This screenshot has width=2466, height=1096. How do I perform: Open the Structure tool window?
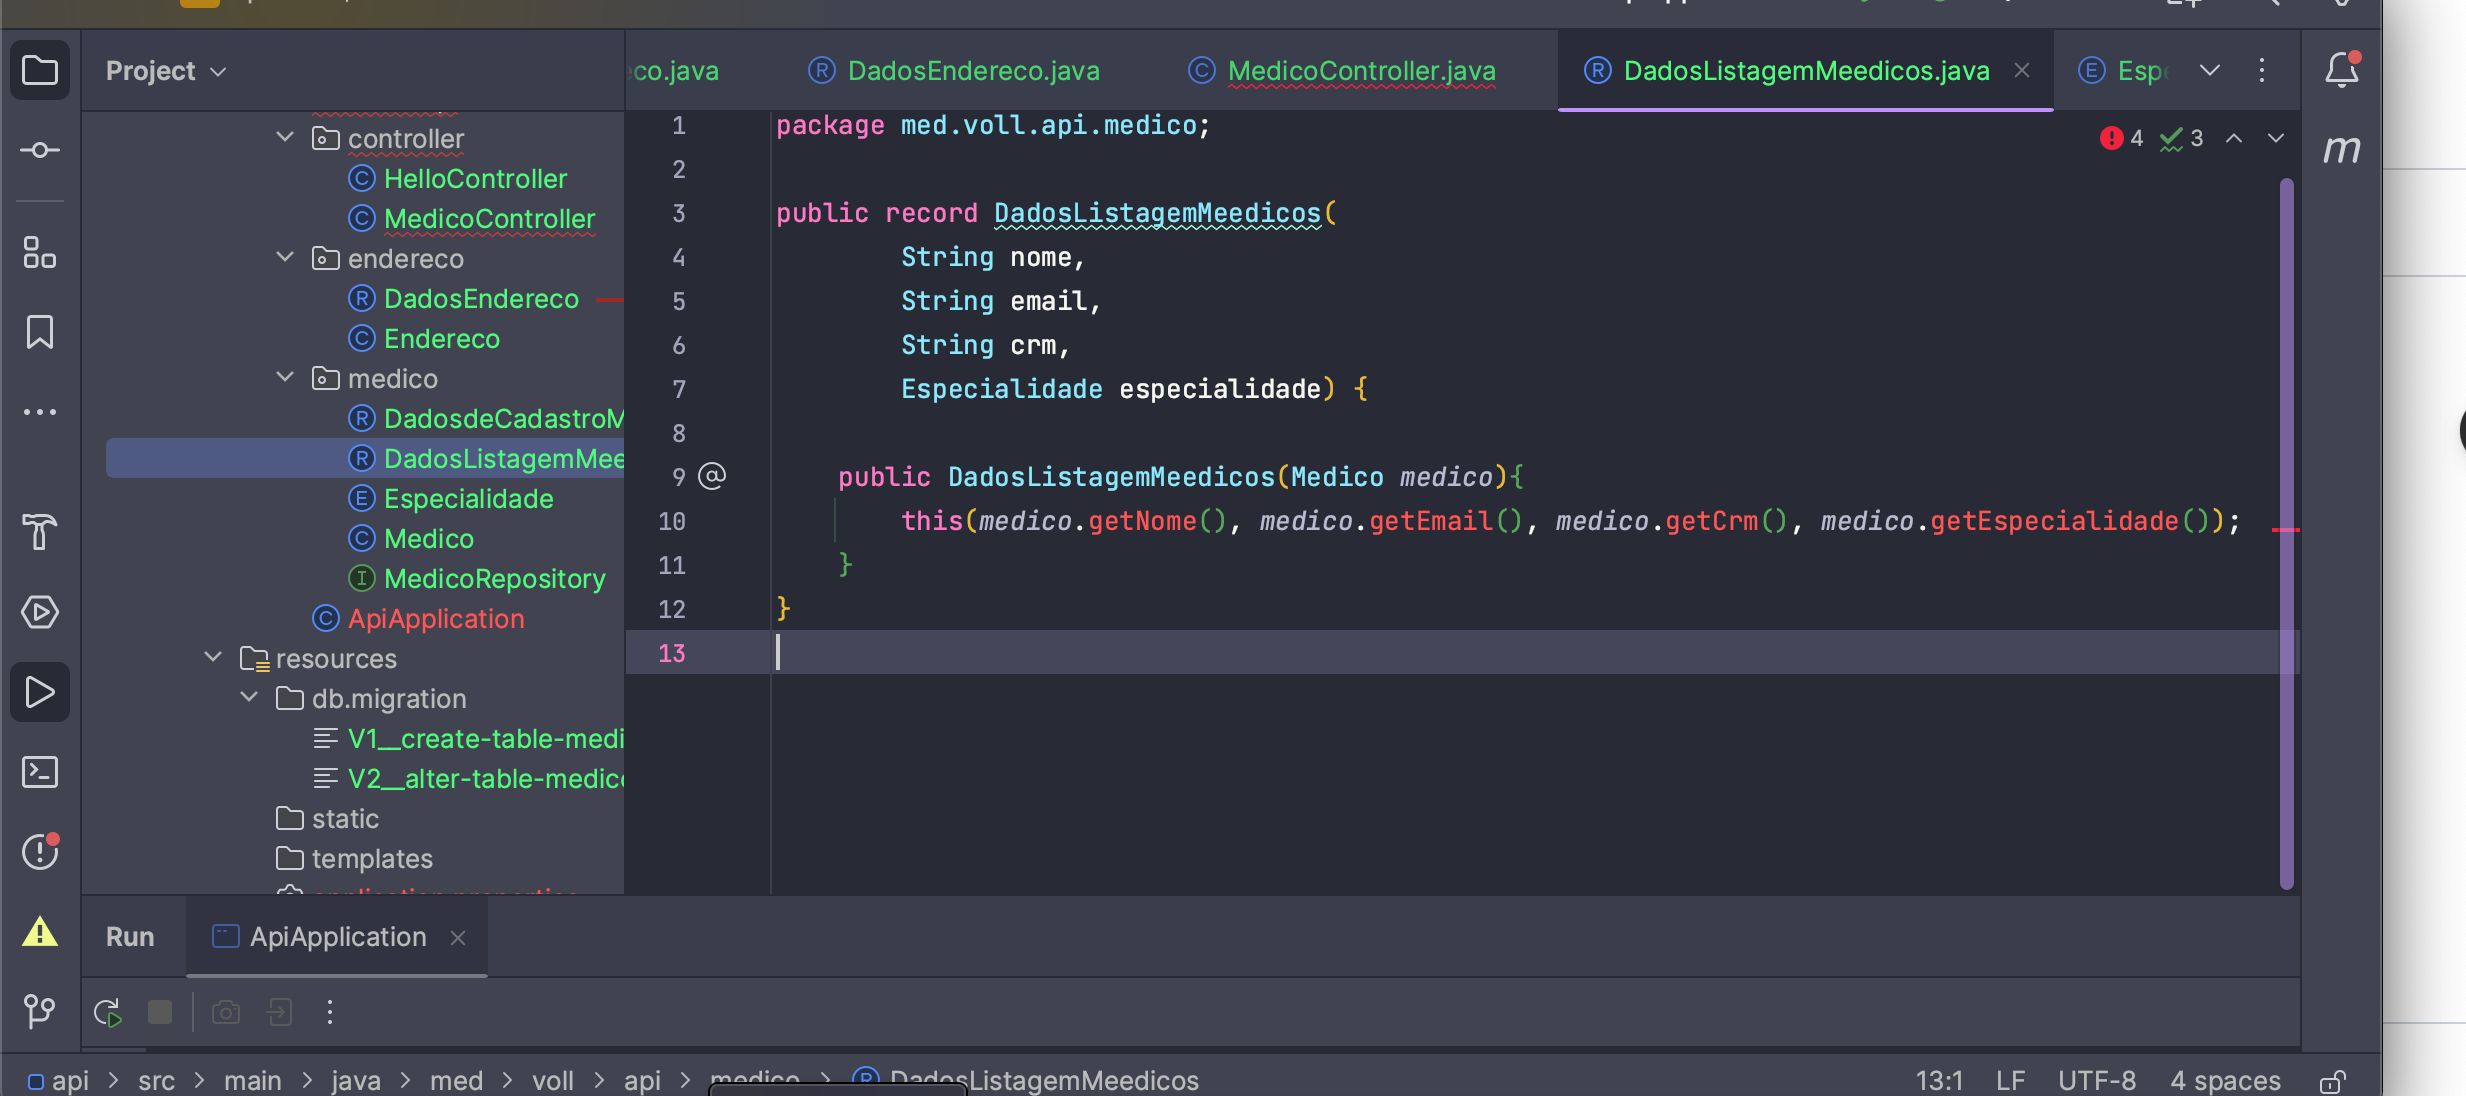(40, 252)
